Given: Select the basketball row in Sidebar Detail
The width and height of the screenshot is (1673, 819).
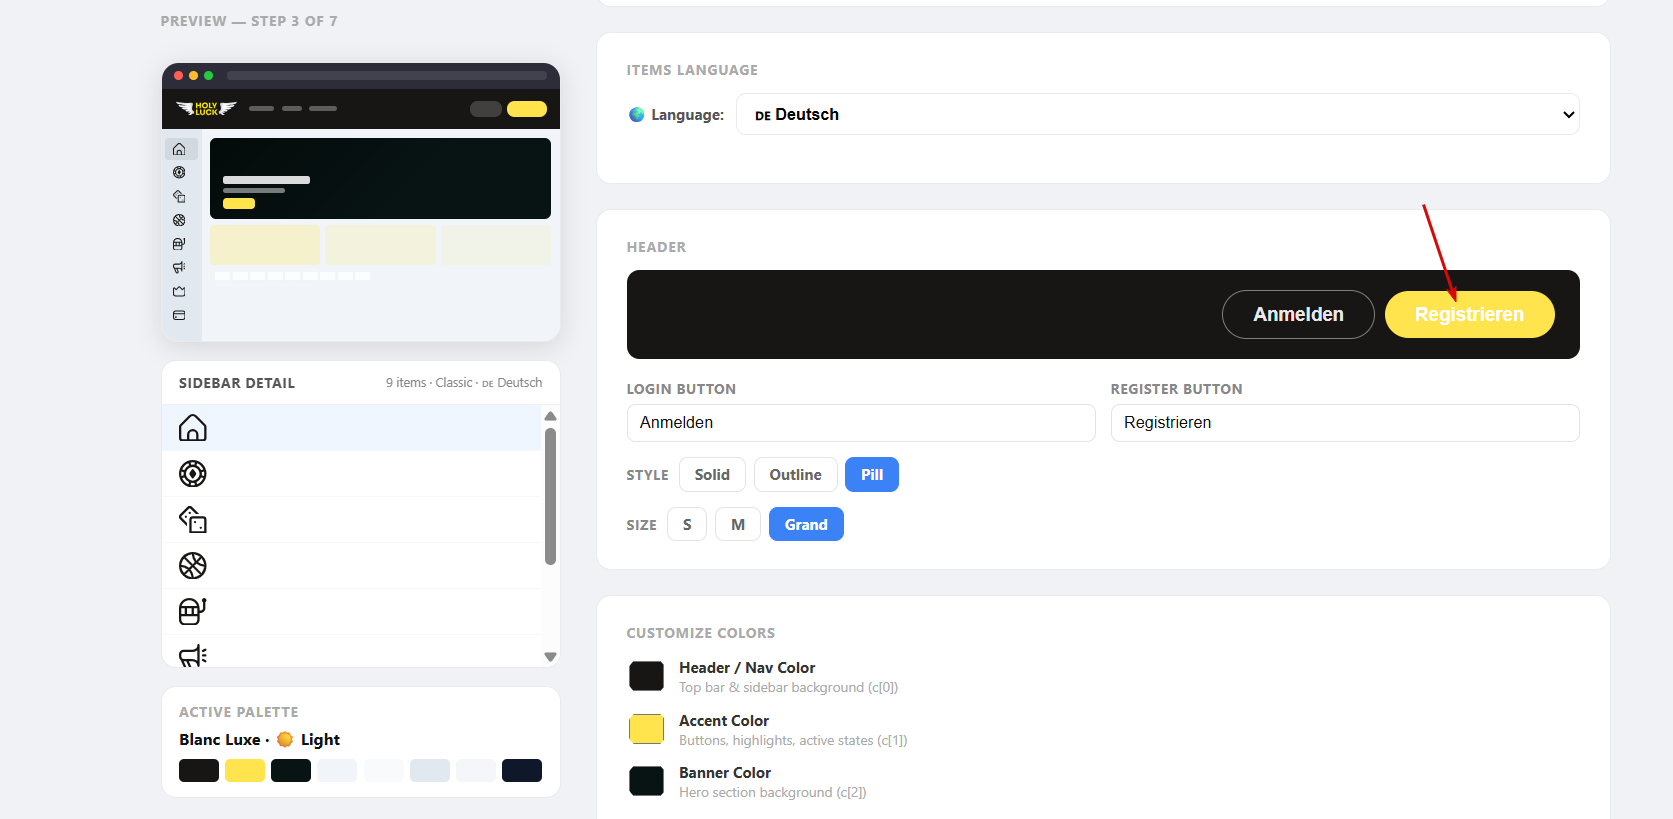Looking at the screenshot, I should point(352,566).
